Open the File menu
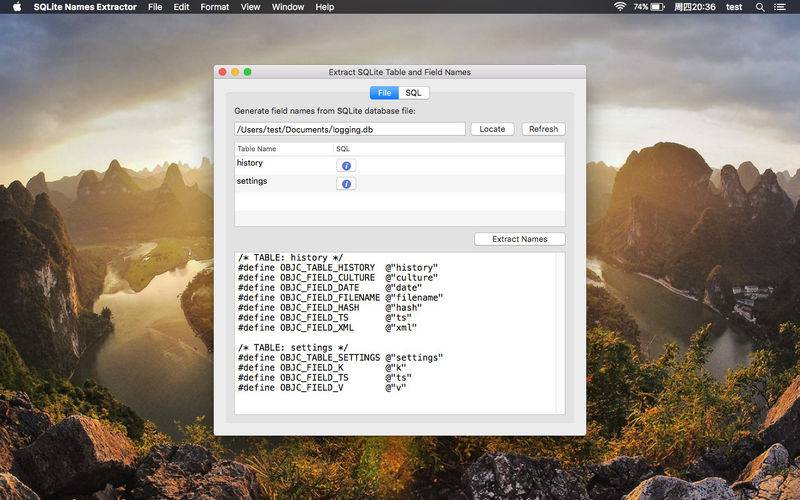The image size is (800, 500). pyautogui.click(x=155, y=7)
